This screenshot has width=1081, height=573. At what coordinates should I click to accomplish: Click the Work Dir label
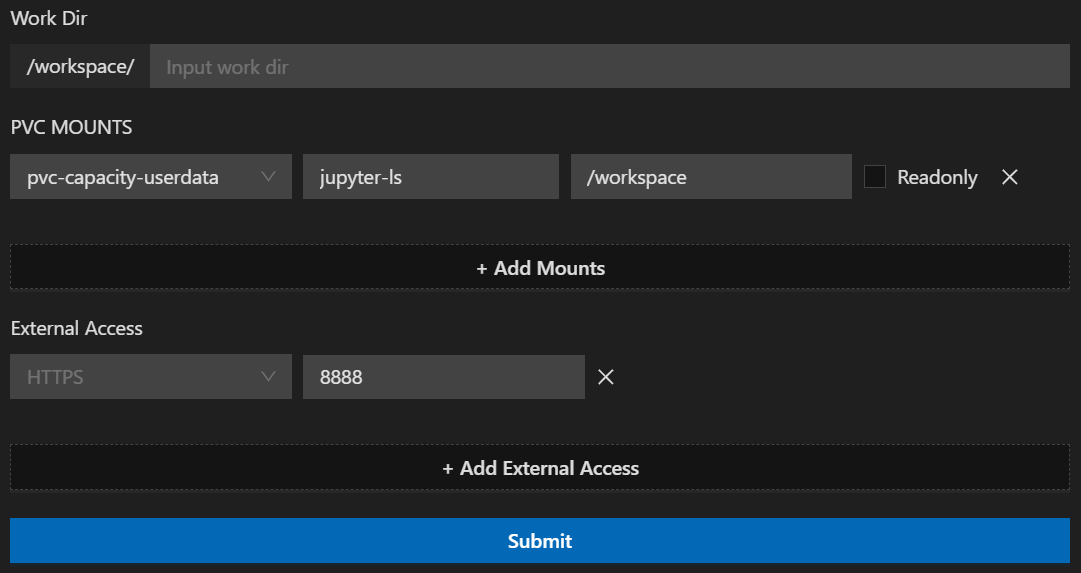click(x=48, y=19)
